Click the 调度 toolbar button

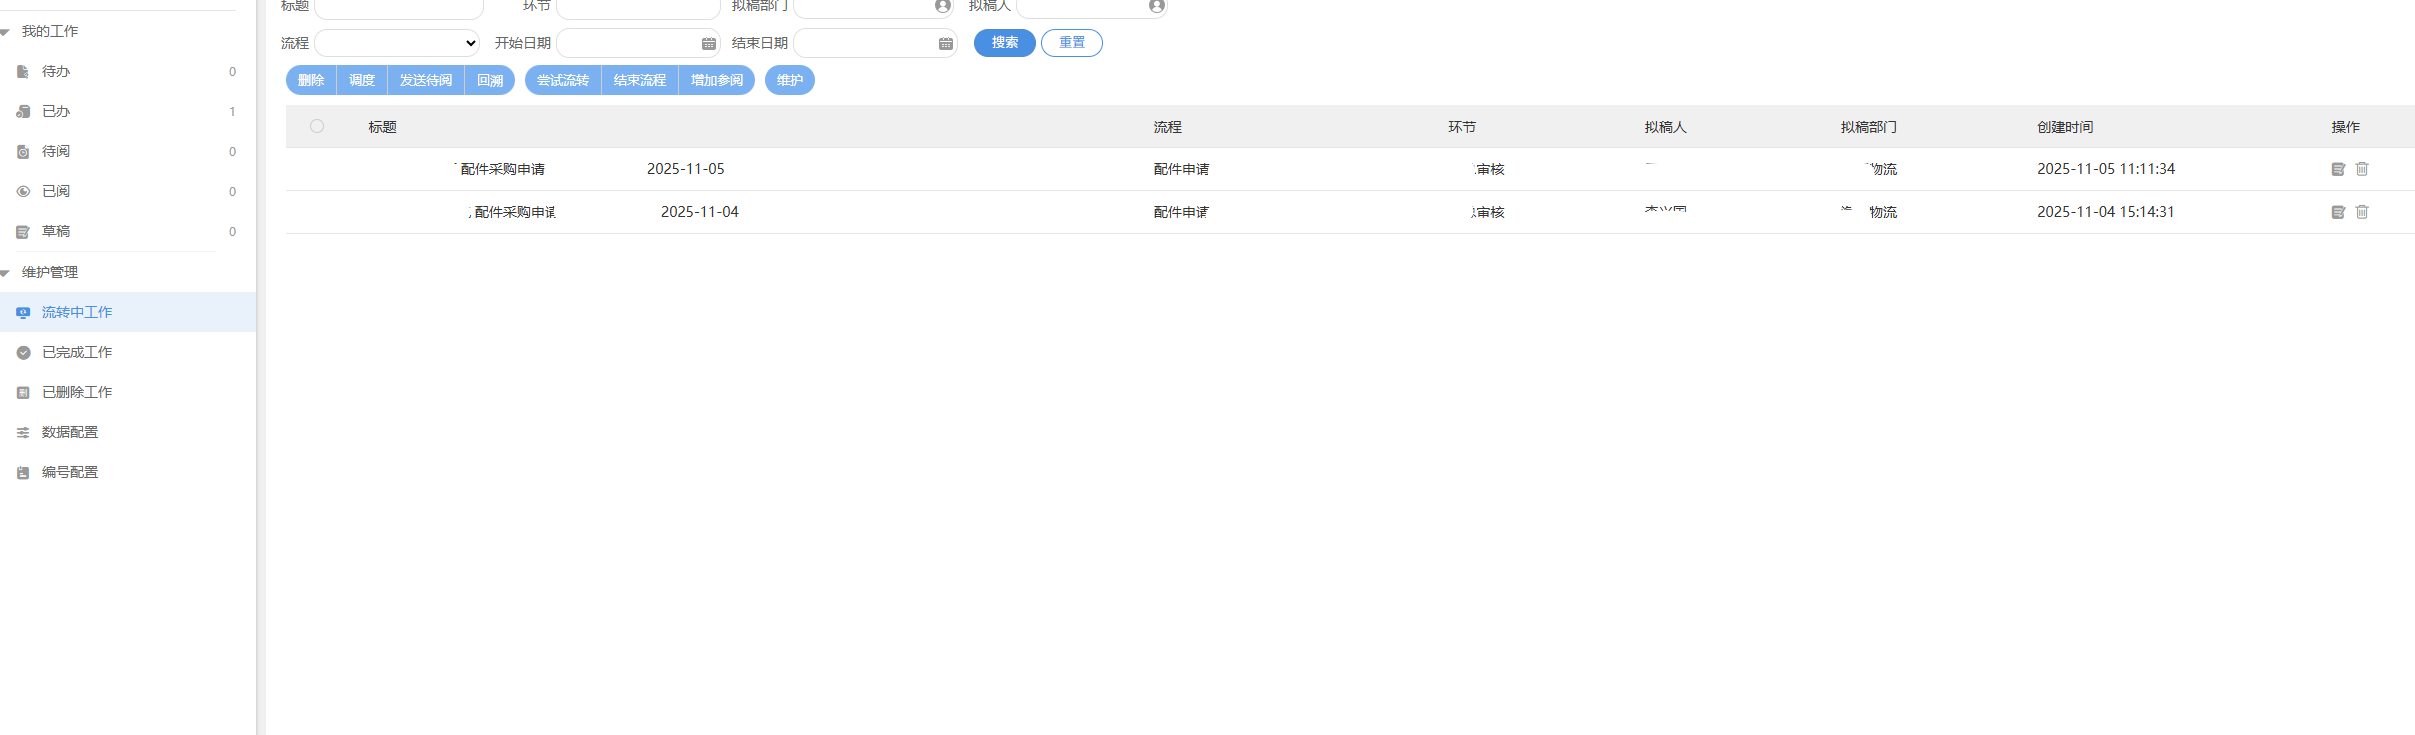click(x=362, y=80)
